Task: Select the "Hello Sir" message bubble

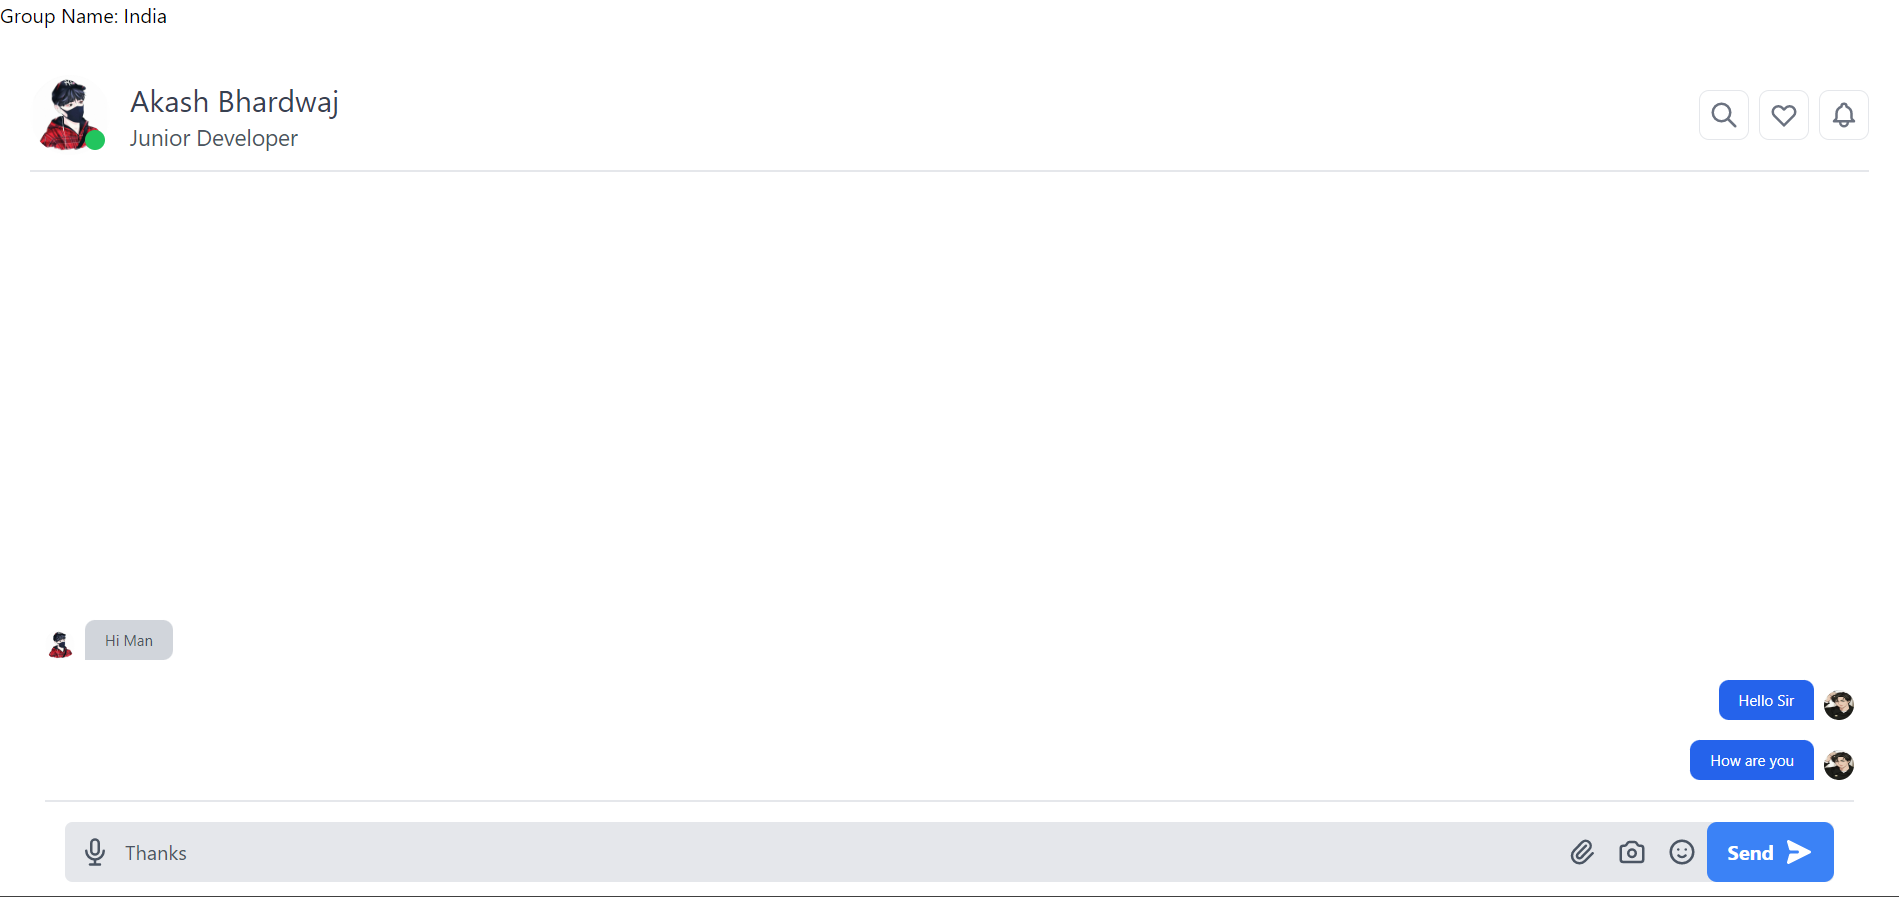Action: 1766,700
